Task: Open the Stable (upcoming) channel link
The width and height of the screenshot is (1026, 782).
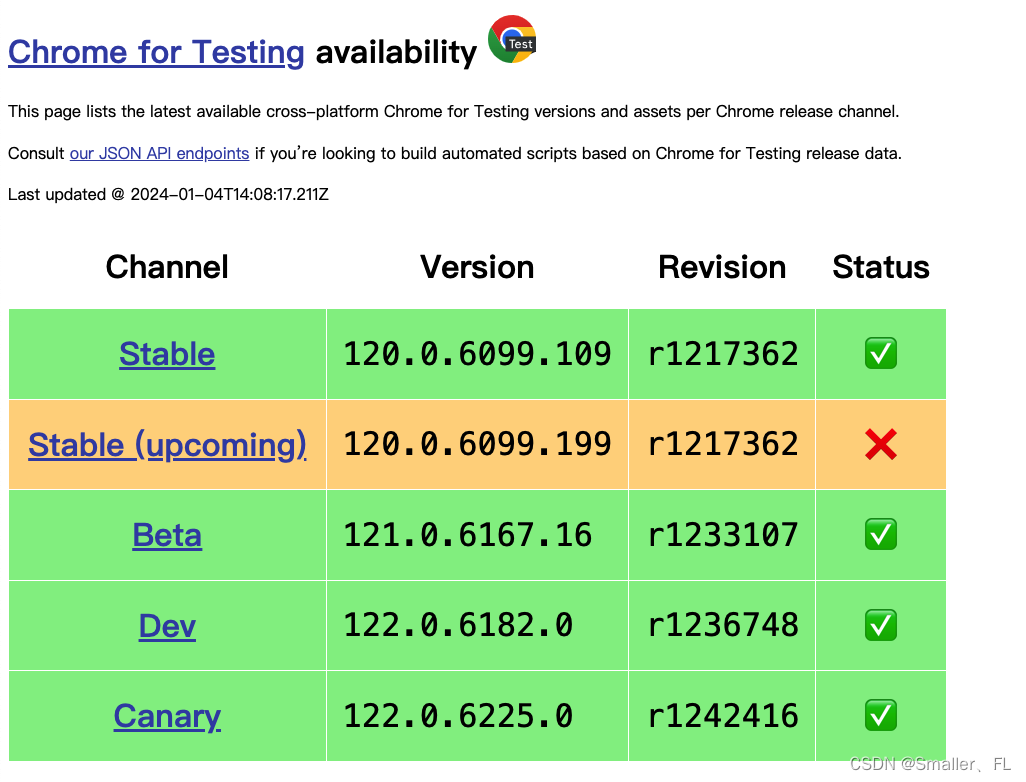Action: coord(167,445)
